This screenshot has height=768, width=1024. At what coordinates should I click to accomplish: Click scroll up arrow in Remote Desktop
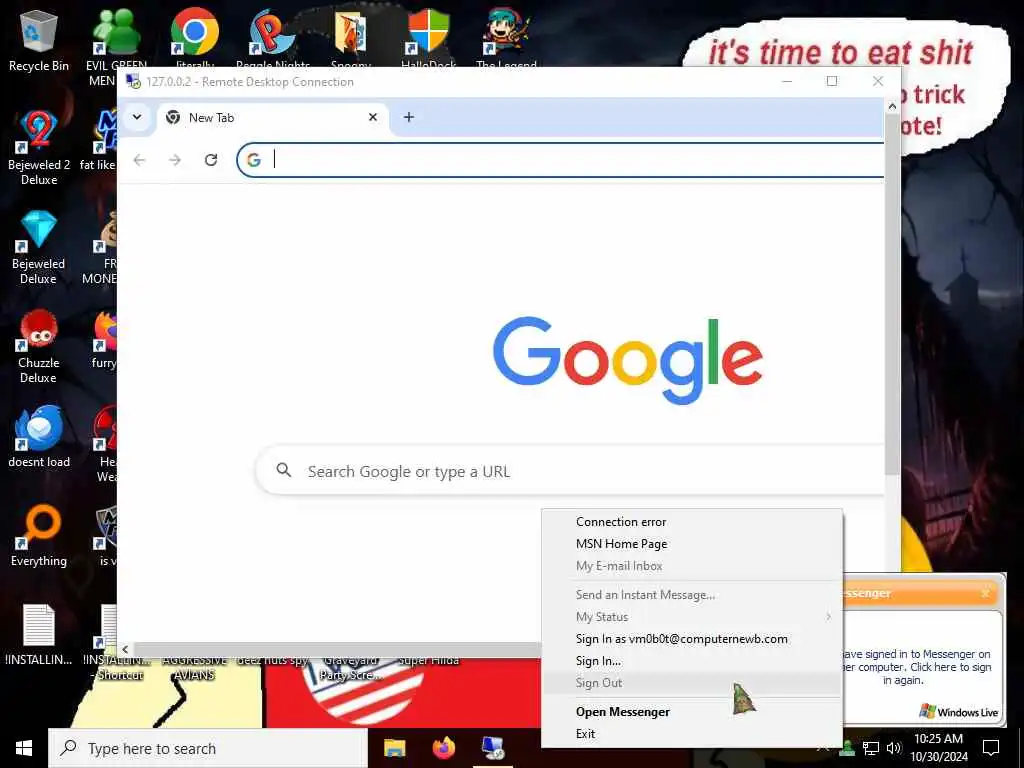[892, 105]
